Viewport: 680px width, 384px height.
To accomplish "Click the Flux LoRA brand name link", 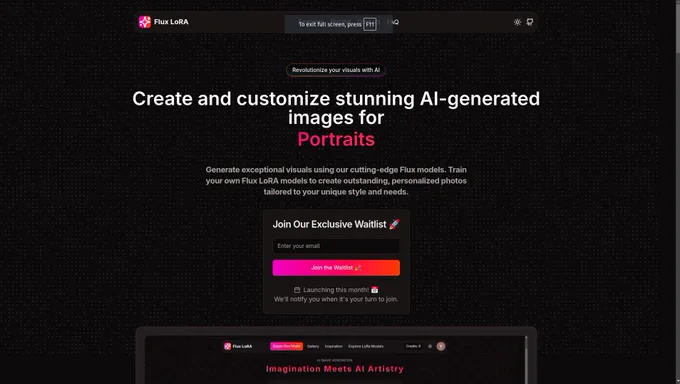I will click(x=171, y=22).
